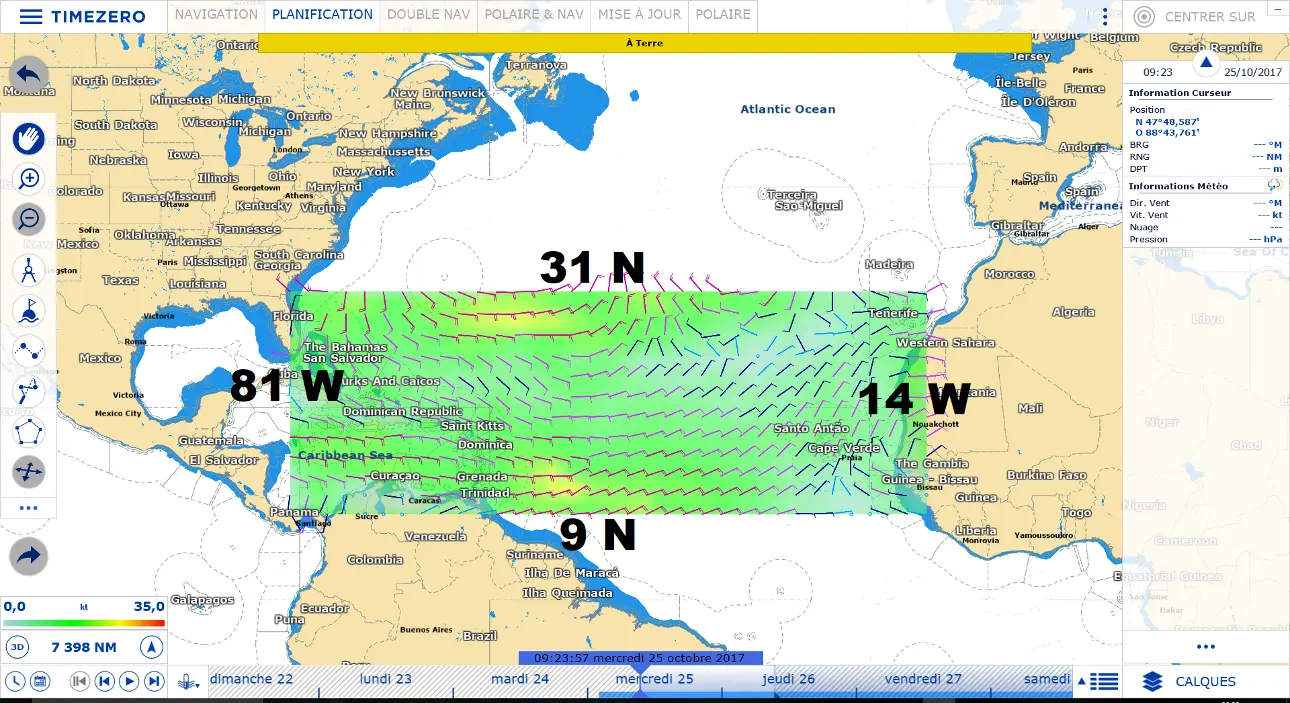Click the wind speed color scale bar

(x=84, y=623)
